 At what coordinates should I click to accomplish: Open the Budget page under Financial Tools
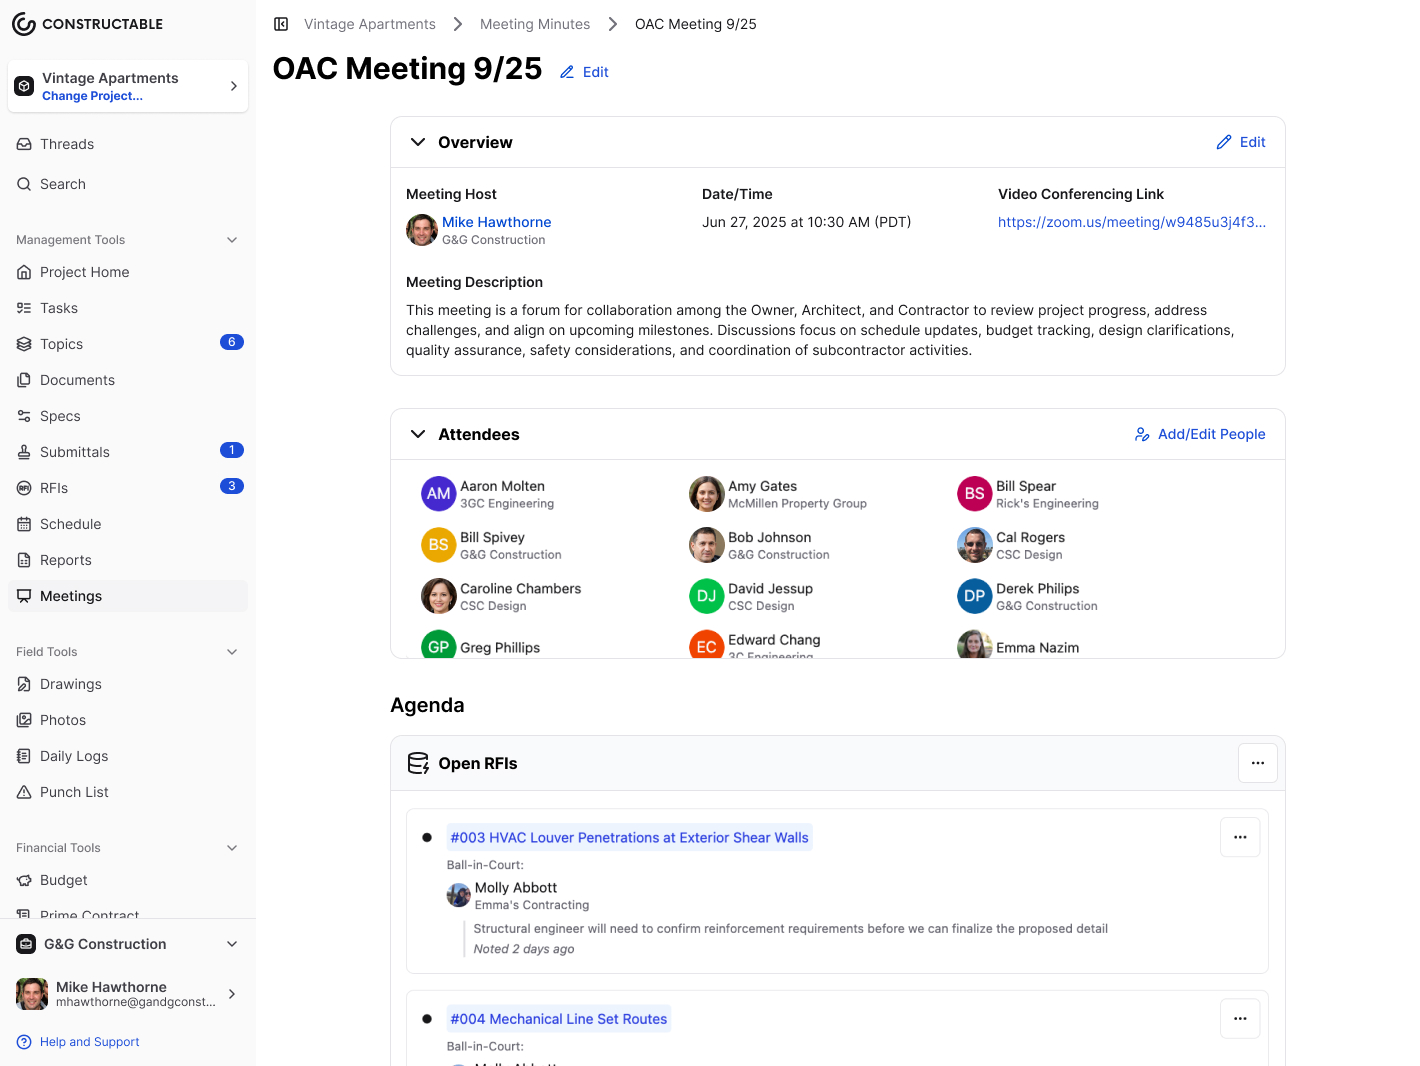click(x=65, y=880)
